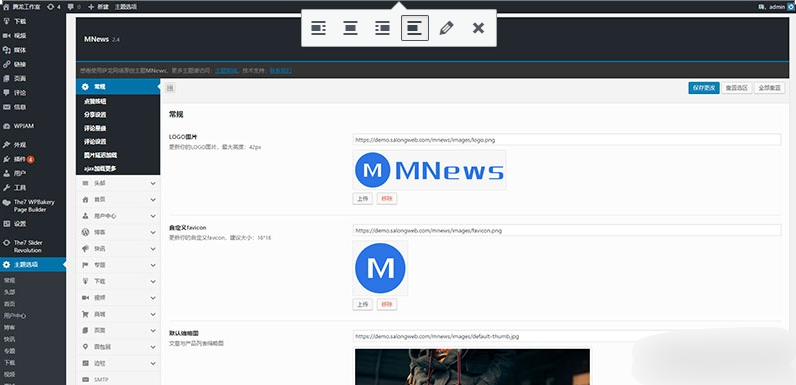
Task: Open the WPJAM dashboard icon in sidebar
Action: 7,125
